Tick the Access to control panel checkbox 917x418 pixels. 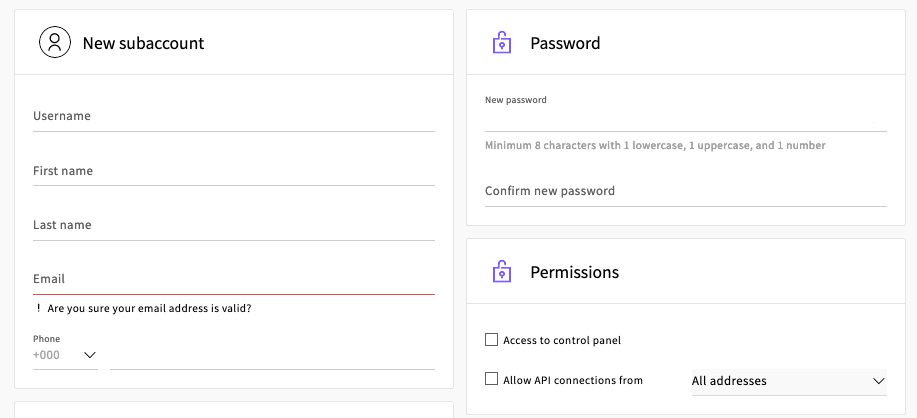coord(491,340)
